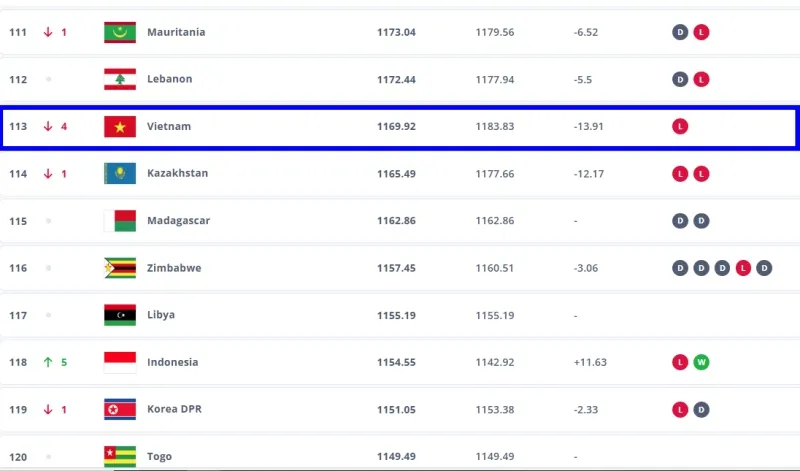Click the Togo flag icon
The width and height of the screenshot is (800, 471).
tap(120, 456)
